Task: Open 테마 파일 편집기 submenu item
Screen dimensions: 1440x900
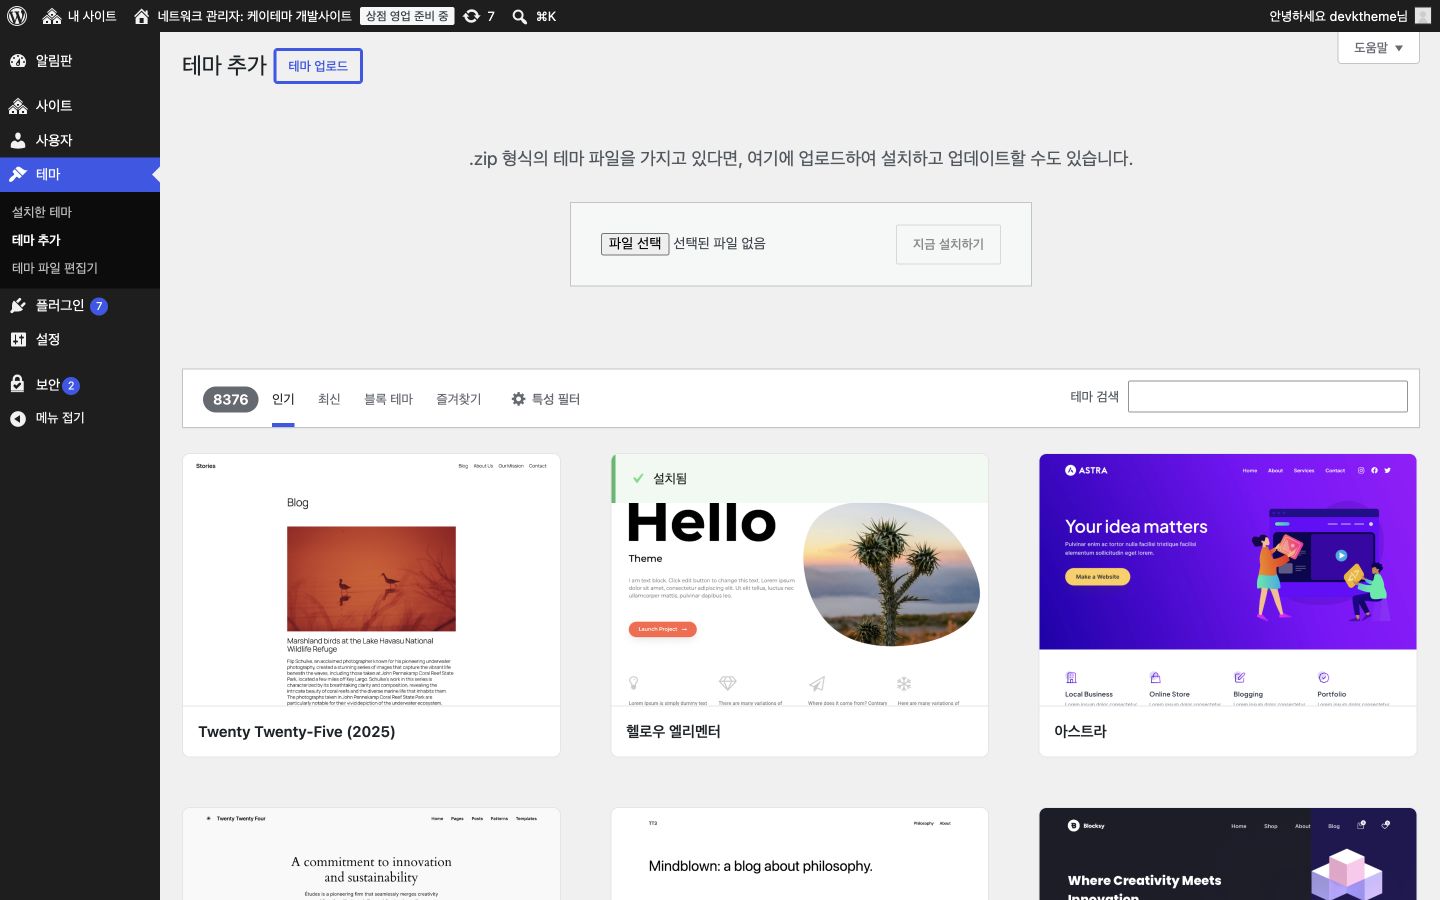Action: pyautogui.click(x=55, y=268)
